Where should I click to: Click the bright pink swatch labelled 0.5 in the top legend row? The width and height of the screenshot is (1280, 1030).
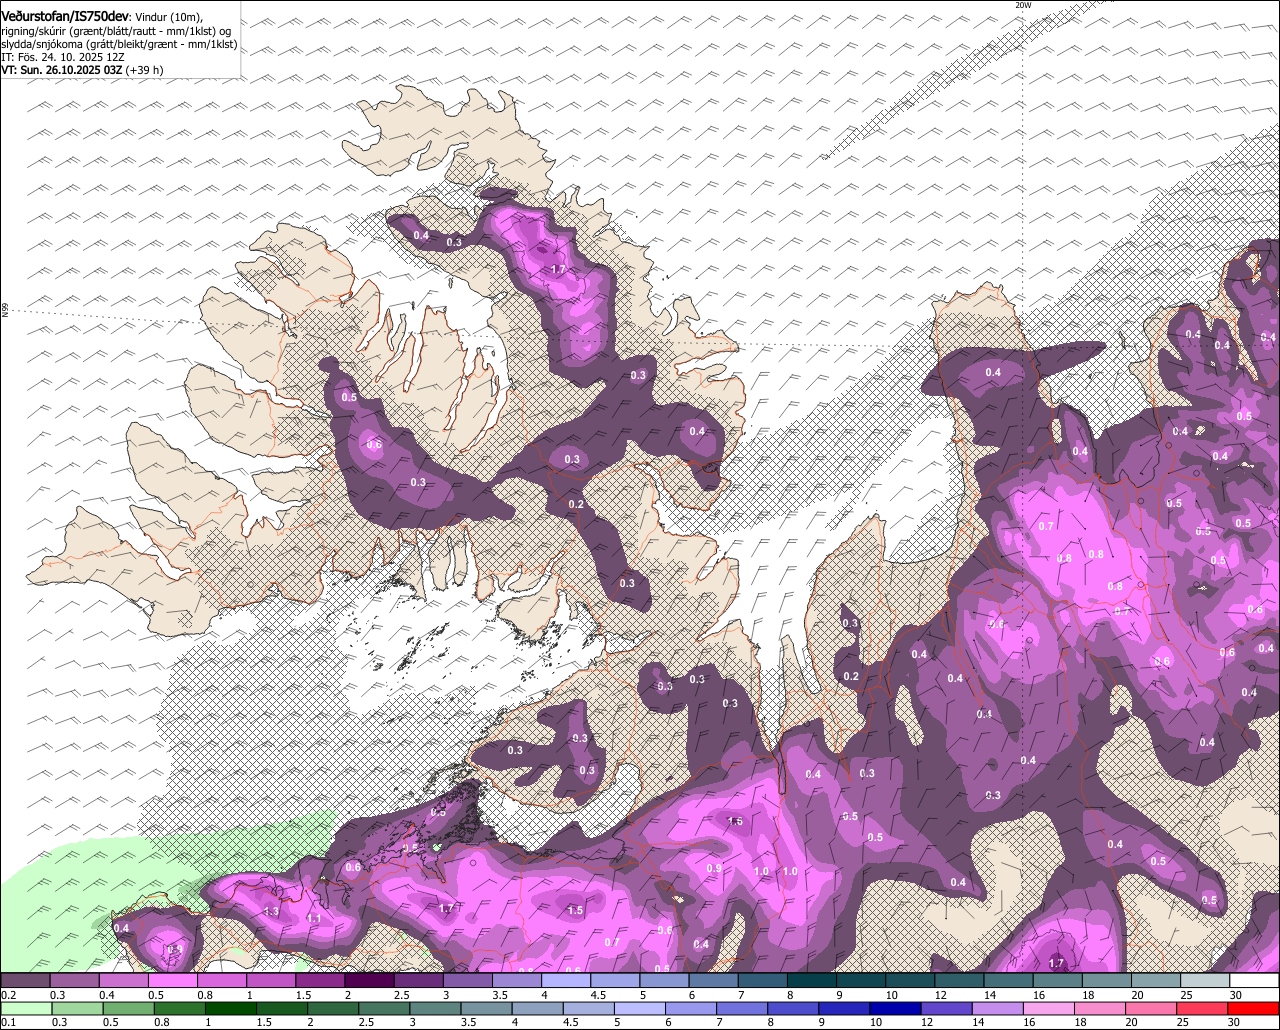tap(172, 981)
